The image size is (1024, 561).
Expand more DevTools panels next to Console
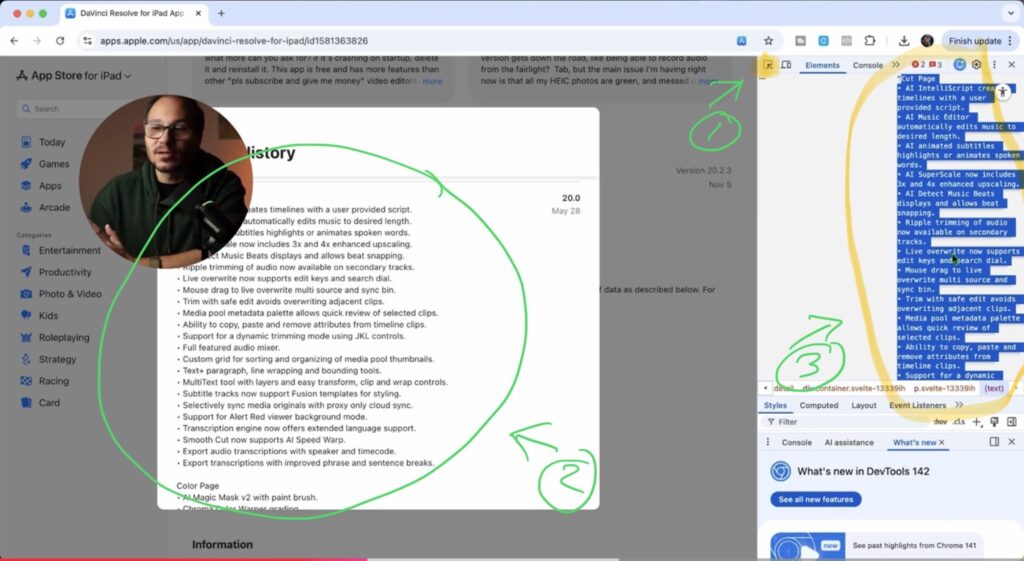click(x=895, y=65)
